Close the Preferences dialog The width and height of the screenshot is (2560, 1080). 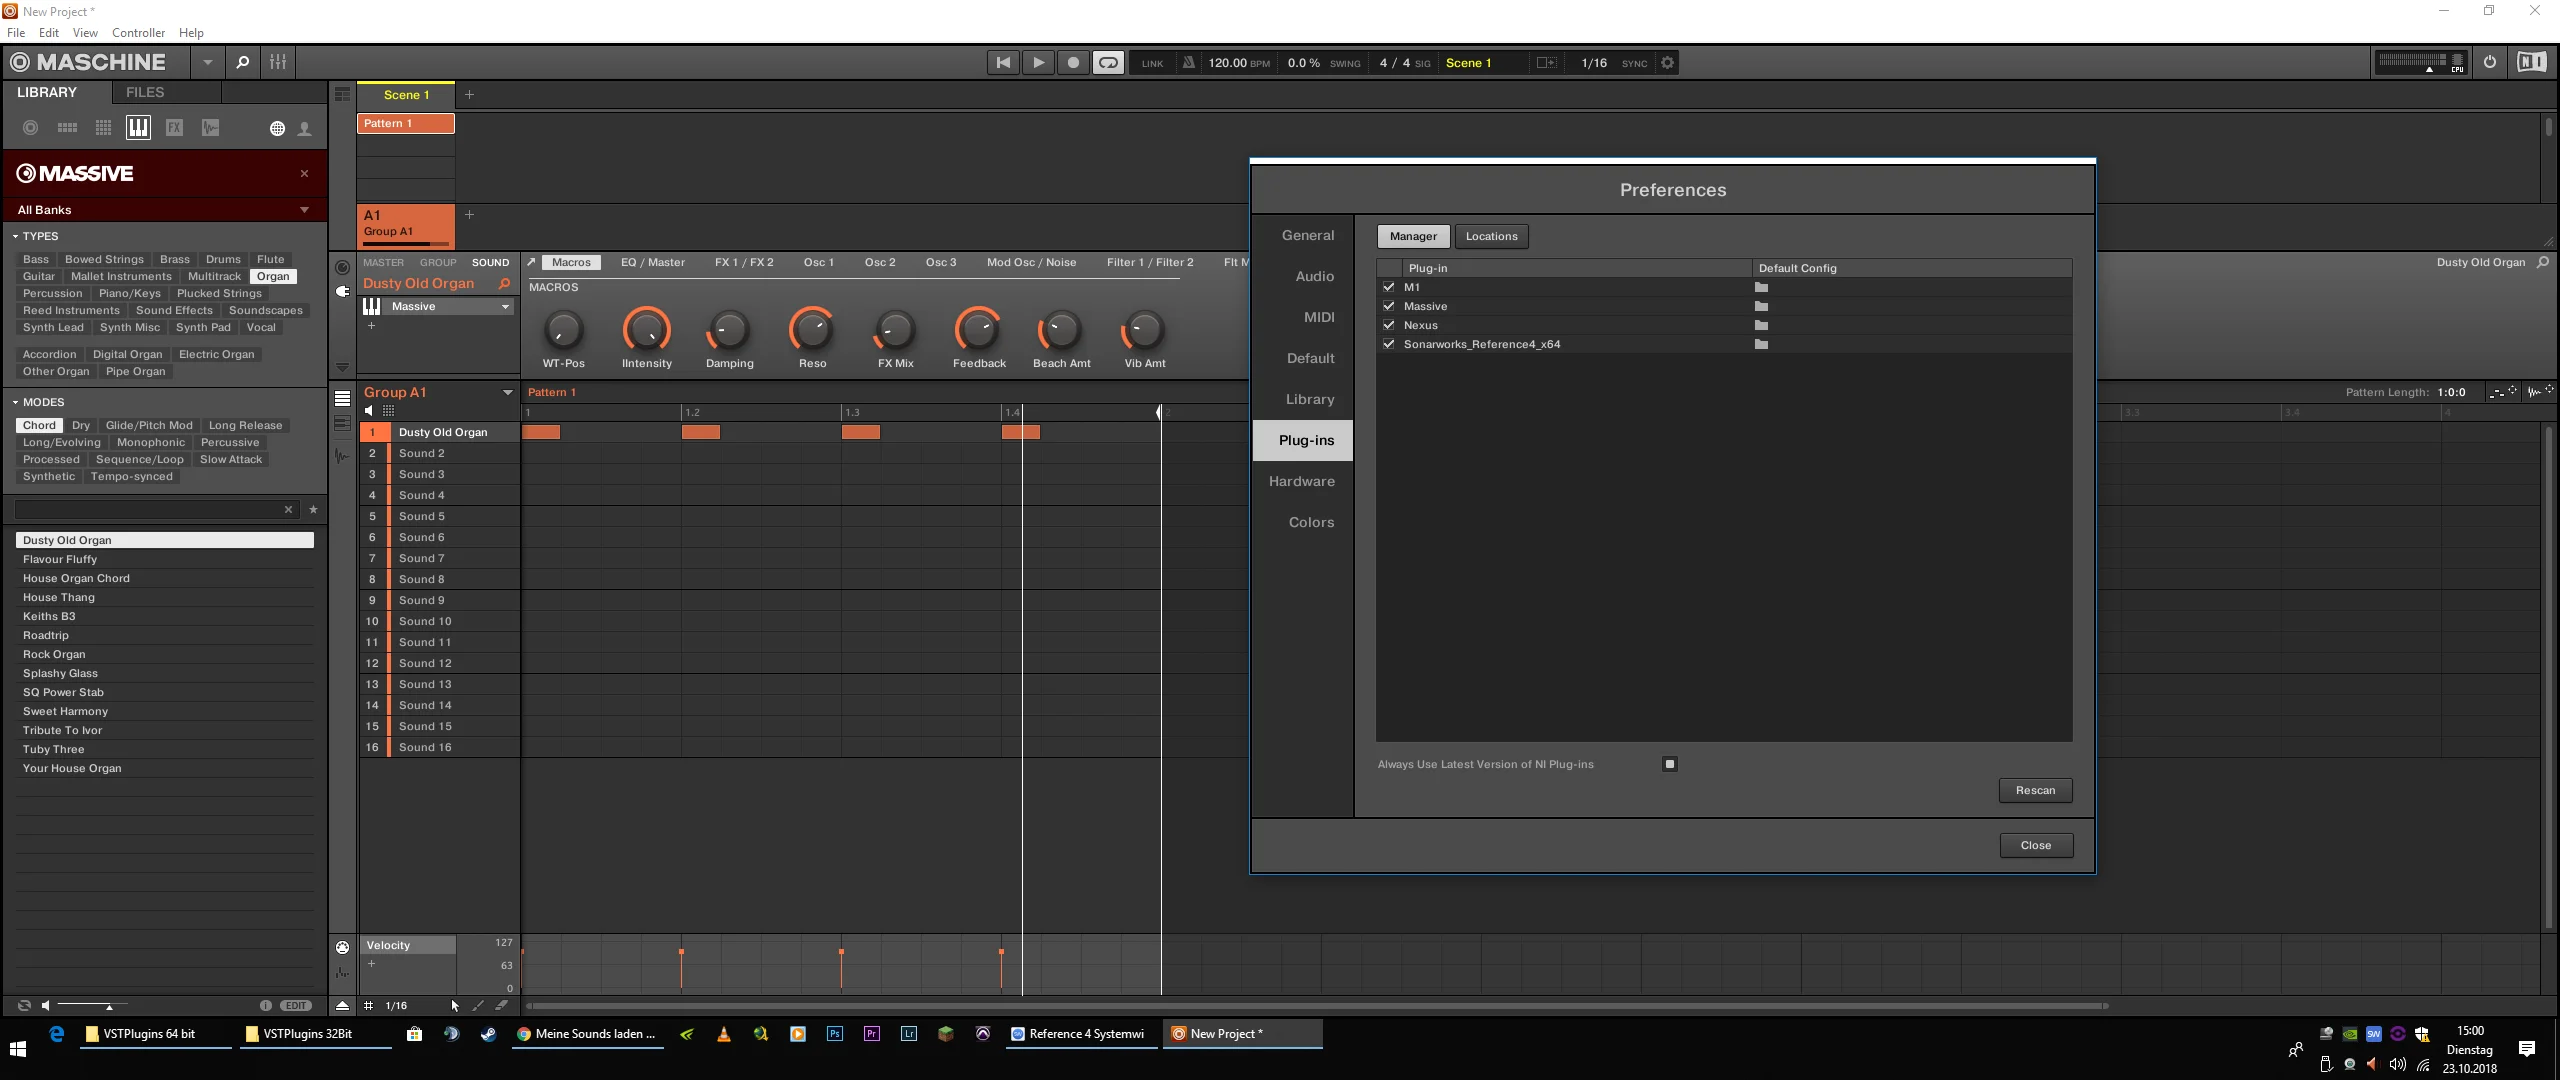coord(2035,846)
